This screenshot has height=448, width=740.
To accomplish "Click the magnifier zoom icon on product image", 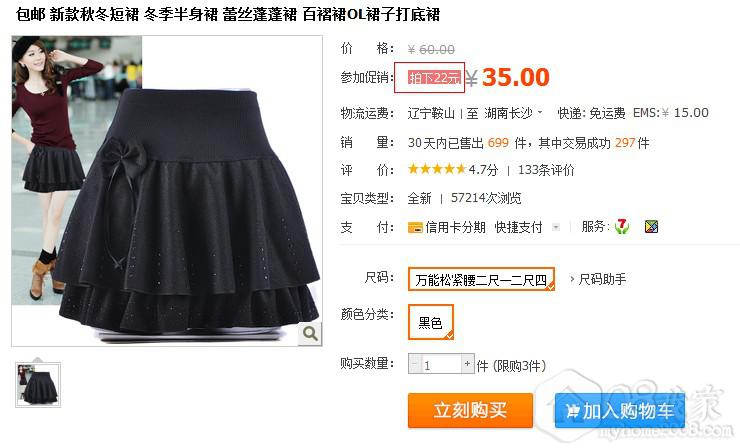I will point(310,333).
